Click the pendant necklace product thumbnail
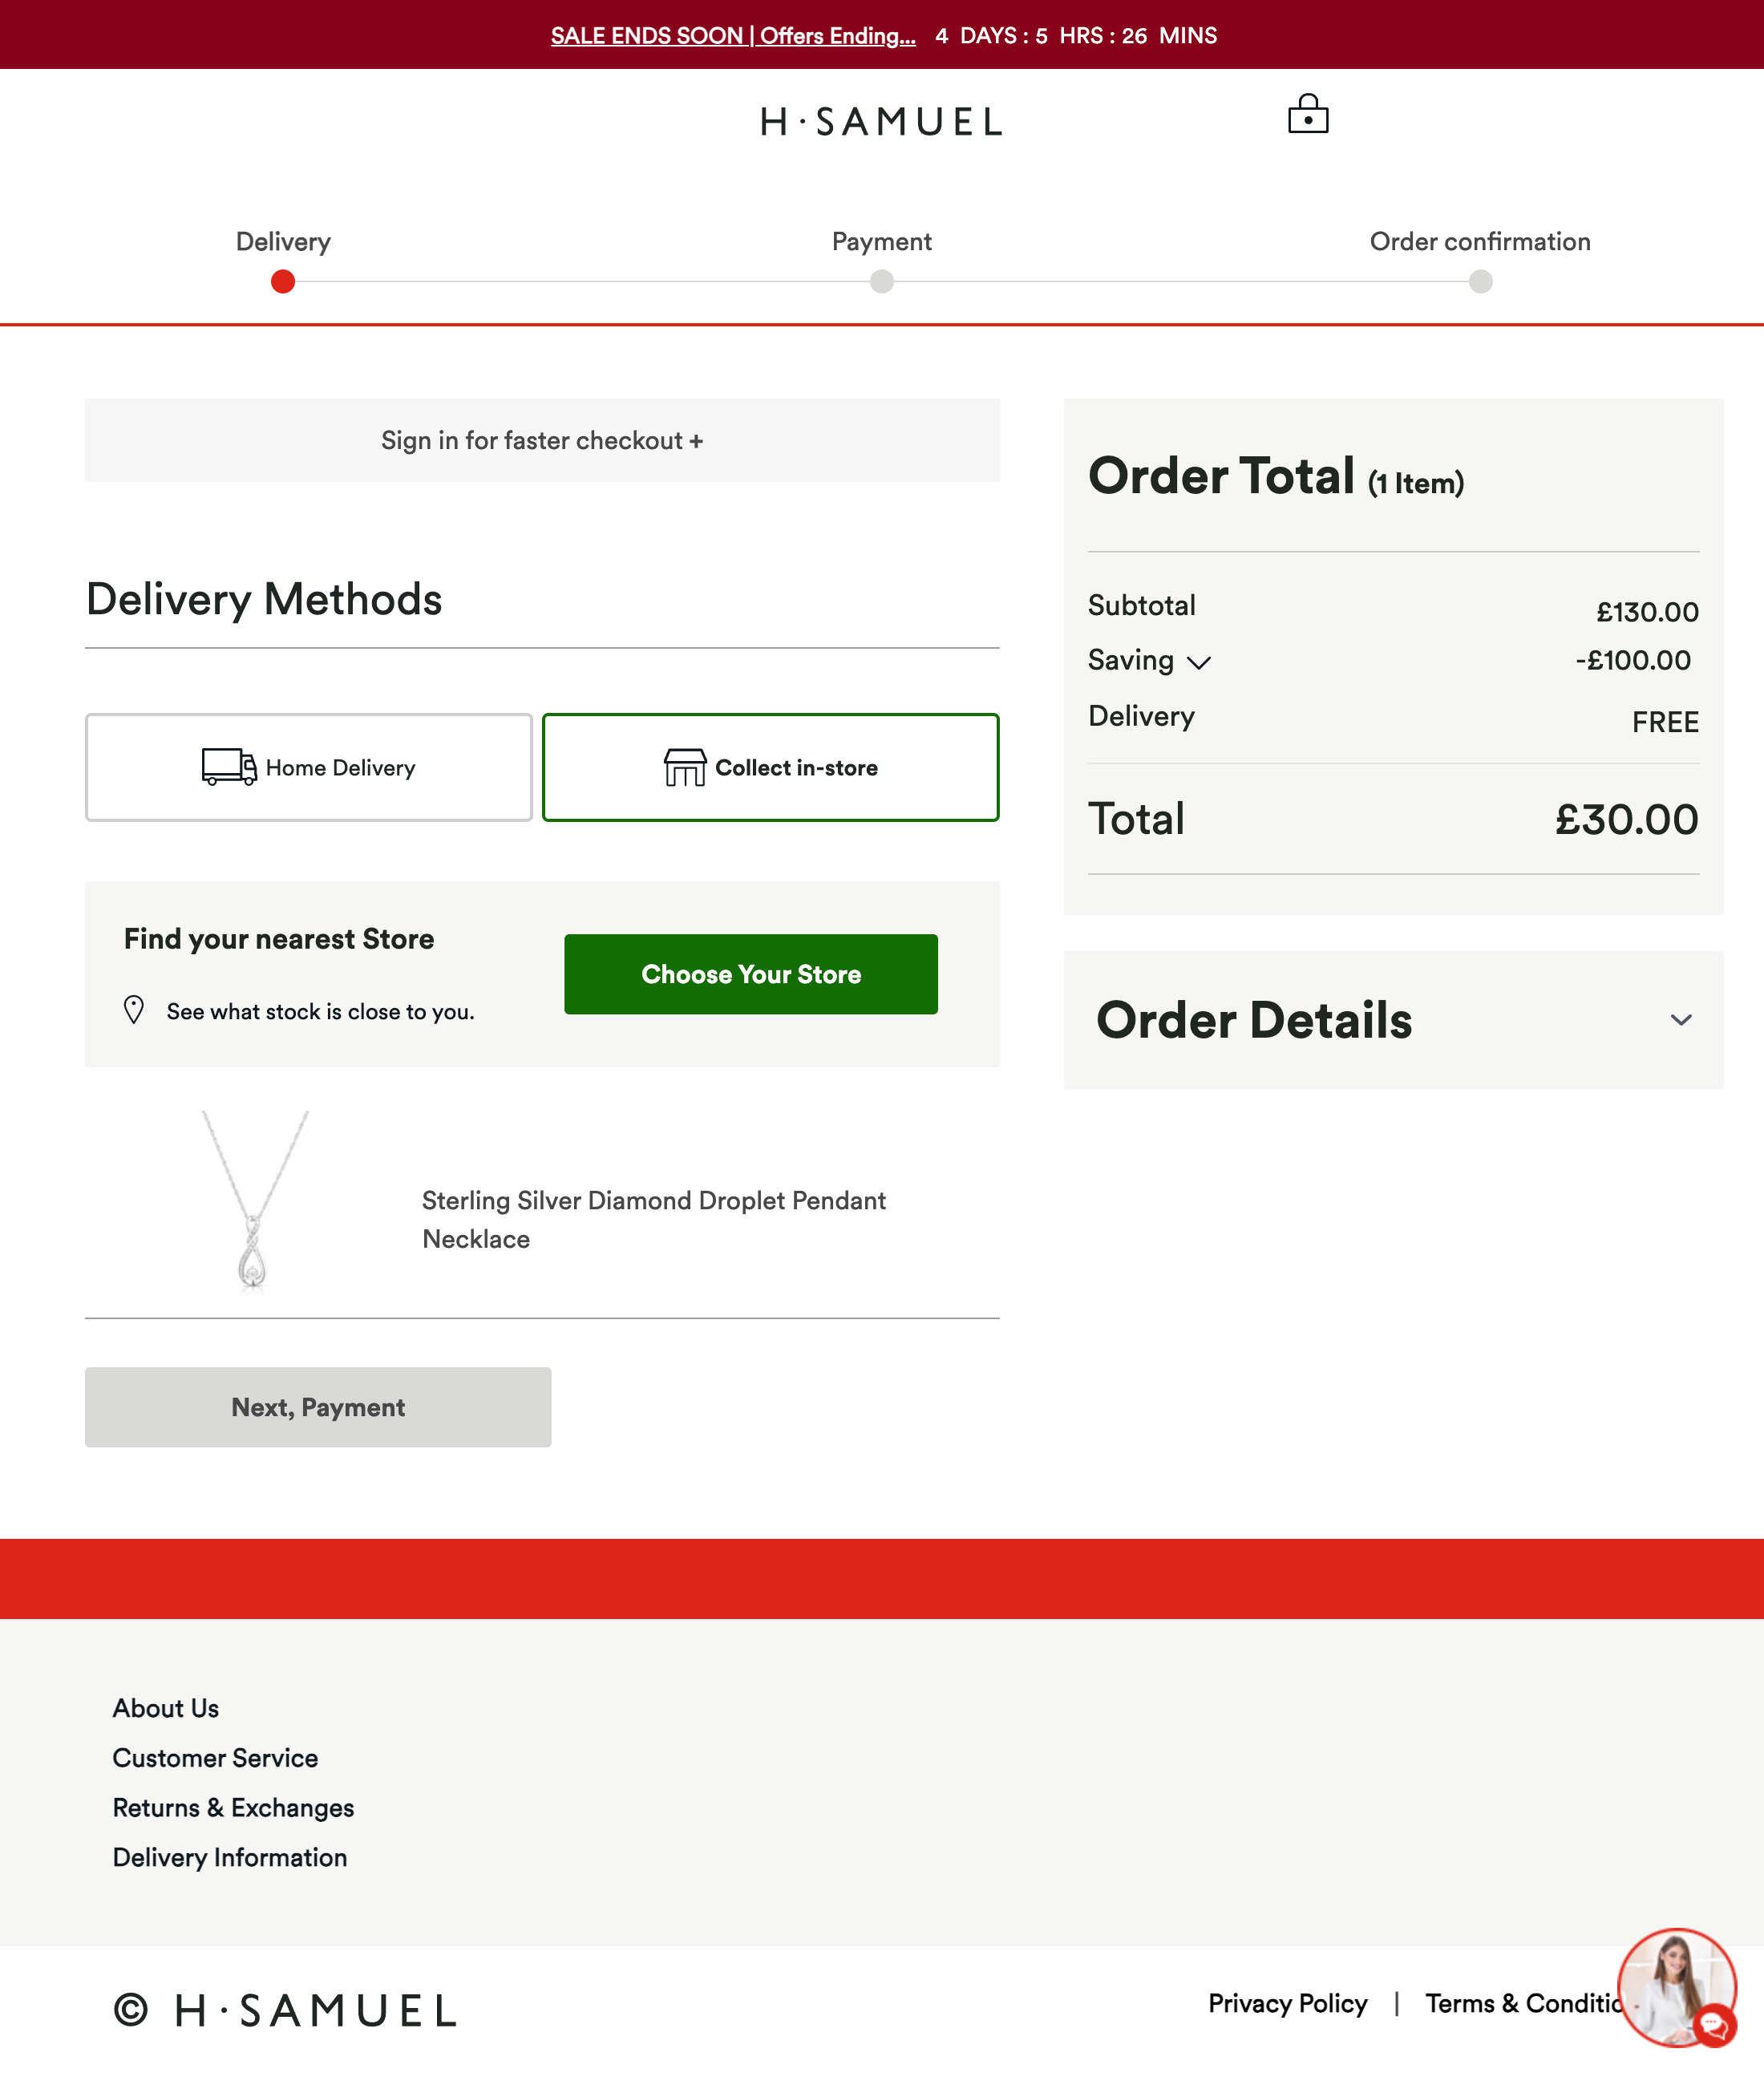Viewport: 1764px width, 2093px height. (254, 1200)
